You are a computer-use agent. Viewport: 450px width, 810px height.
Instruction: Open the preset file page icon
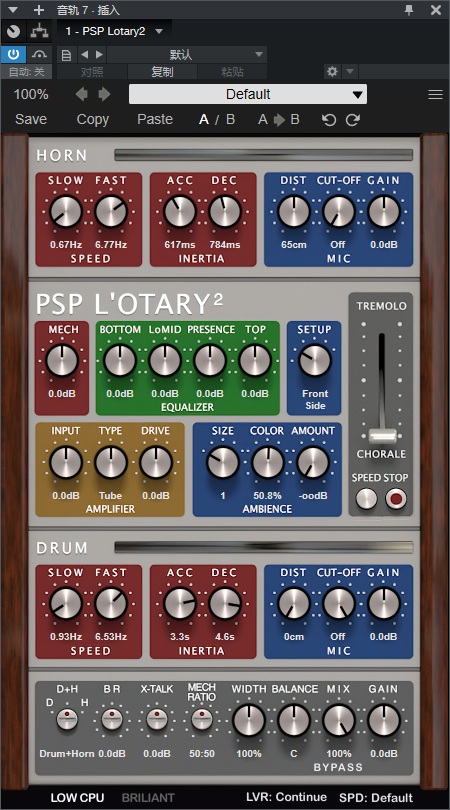pyautogui.click(x=66, y=55)
